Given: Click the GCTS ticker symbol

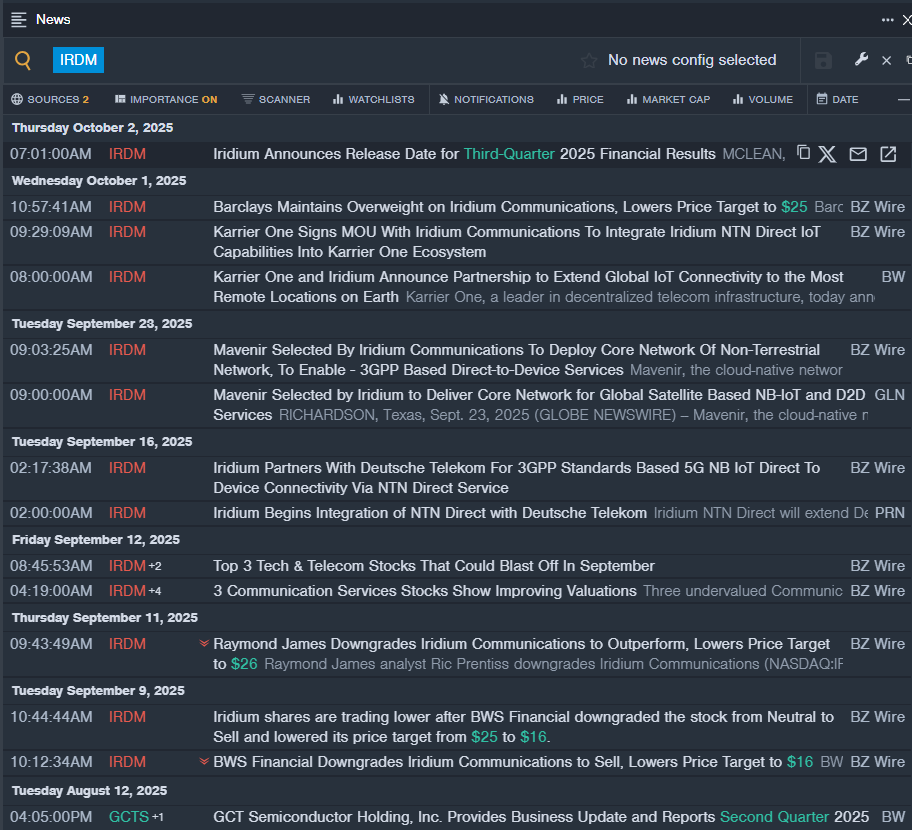Looking at the screenshot, I should coord(127,817).
